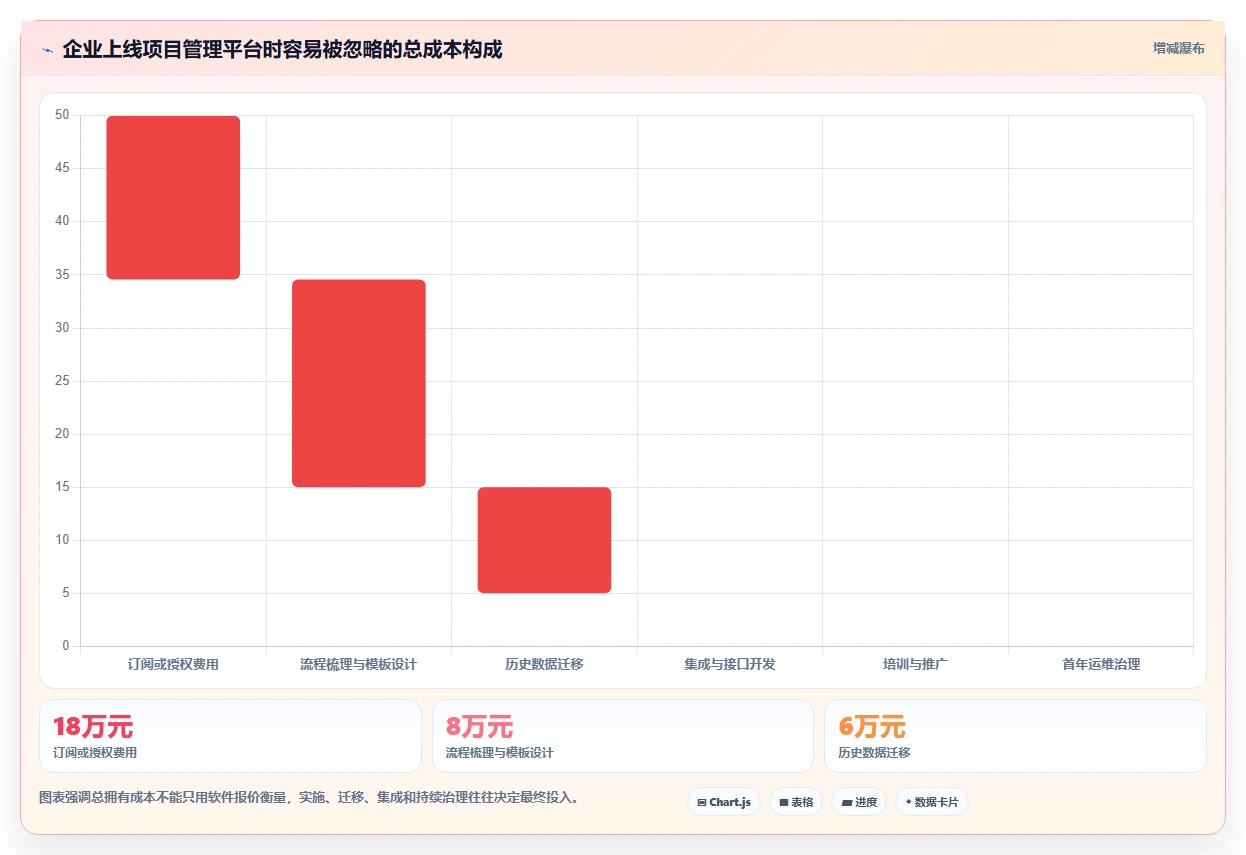Image resolution: width=1246 pixels, height=855 pixels.
Task: Click the 订阅或授权费用 axis label
Action: (173, 664)
